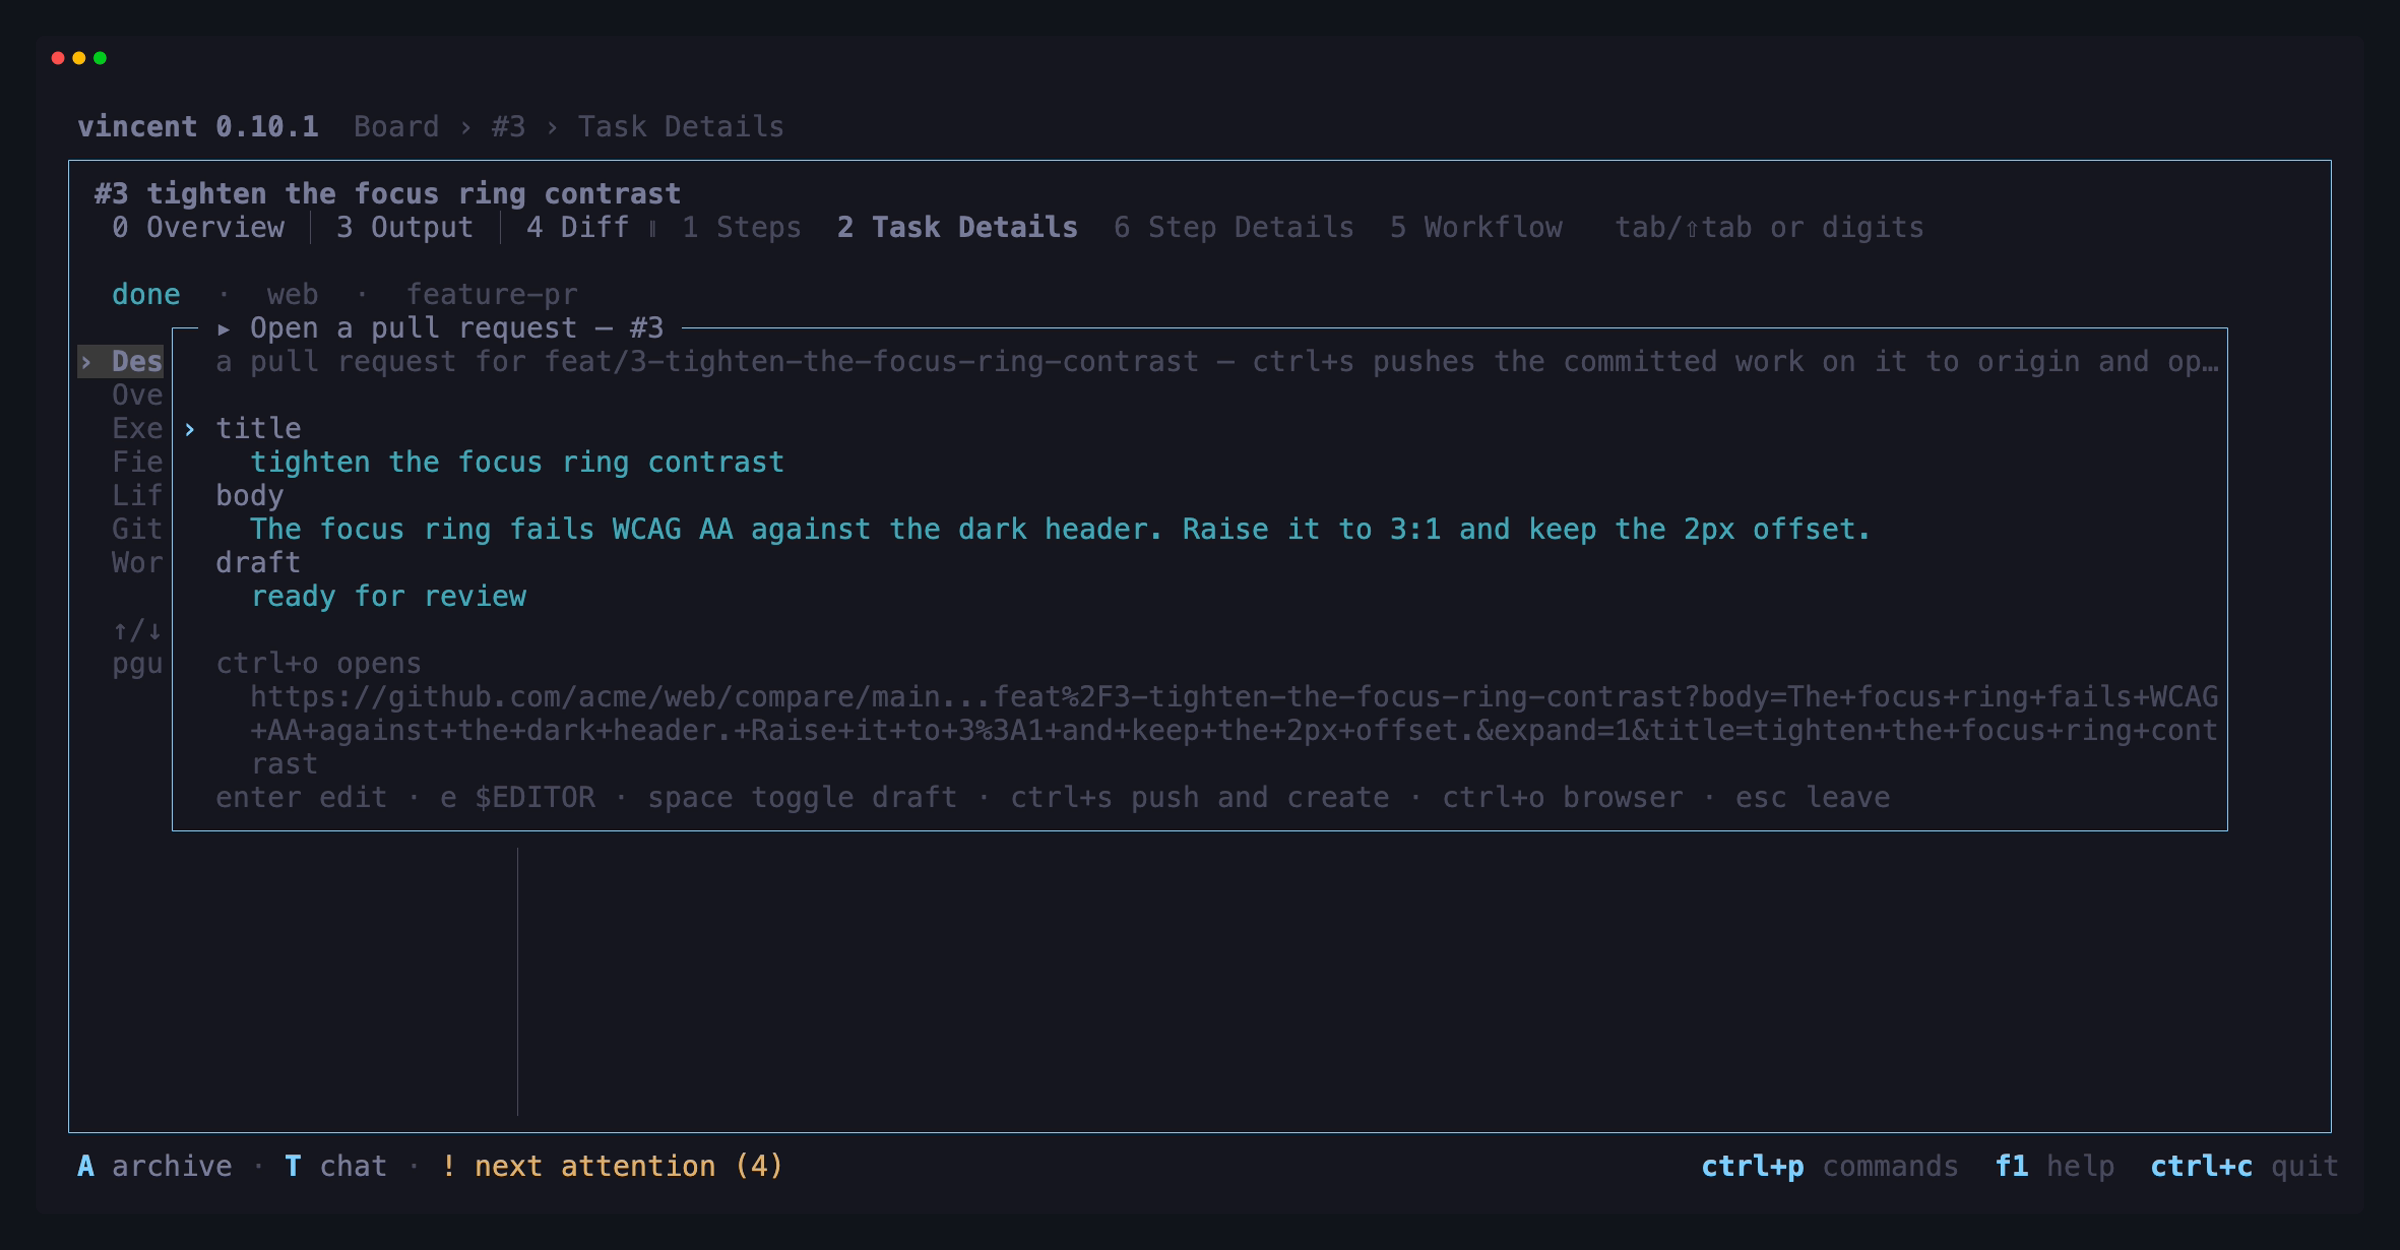Screen dimensions: 2400x1250
Task: Click the red close window button
Action: click(x=58, y=58)
